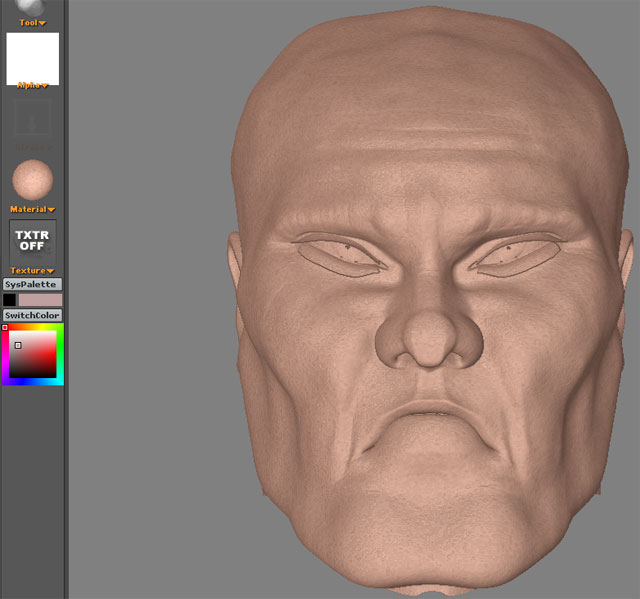Expand the Alpha dropdown label
This screenshot has height=599, width=640.
tap(33, 86)
